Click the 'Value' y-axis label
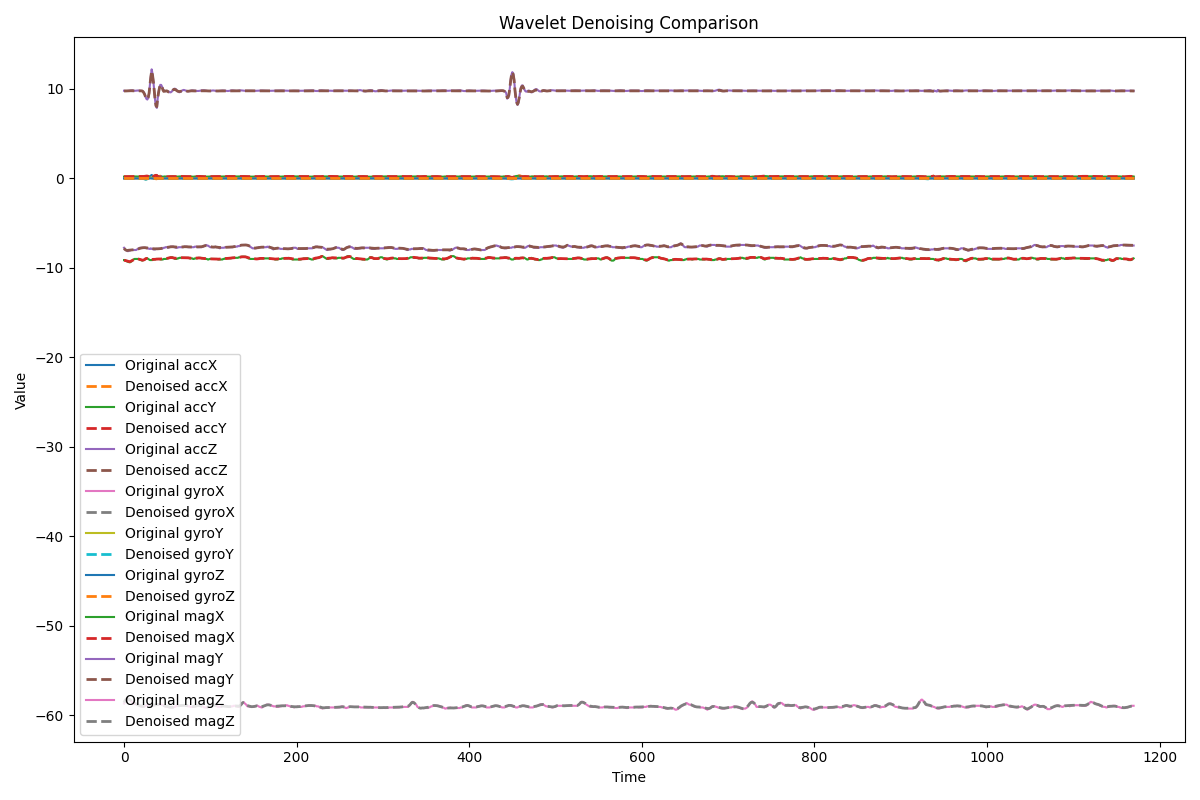The image size is (1200, 800). tap(21, 391)
